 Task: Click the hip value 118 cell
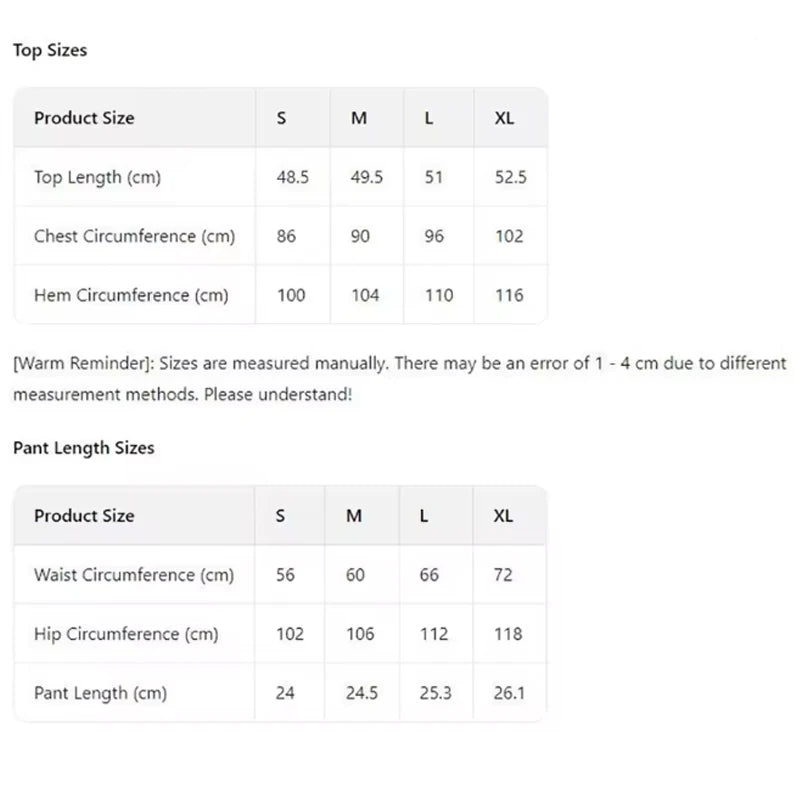pos(508,634)
